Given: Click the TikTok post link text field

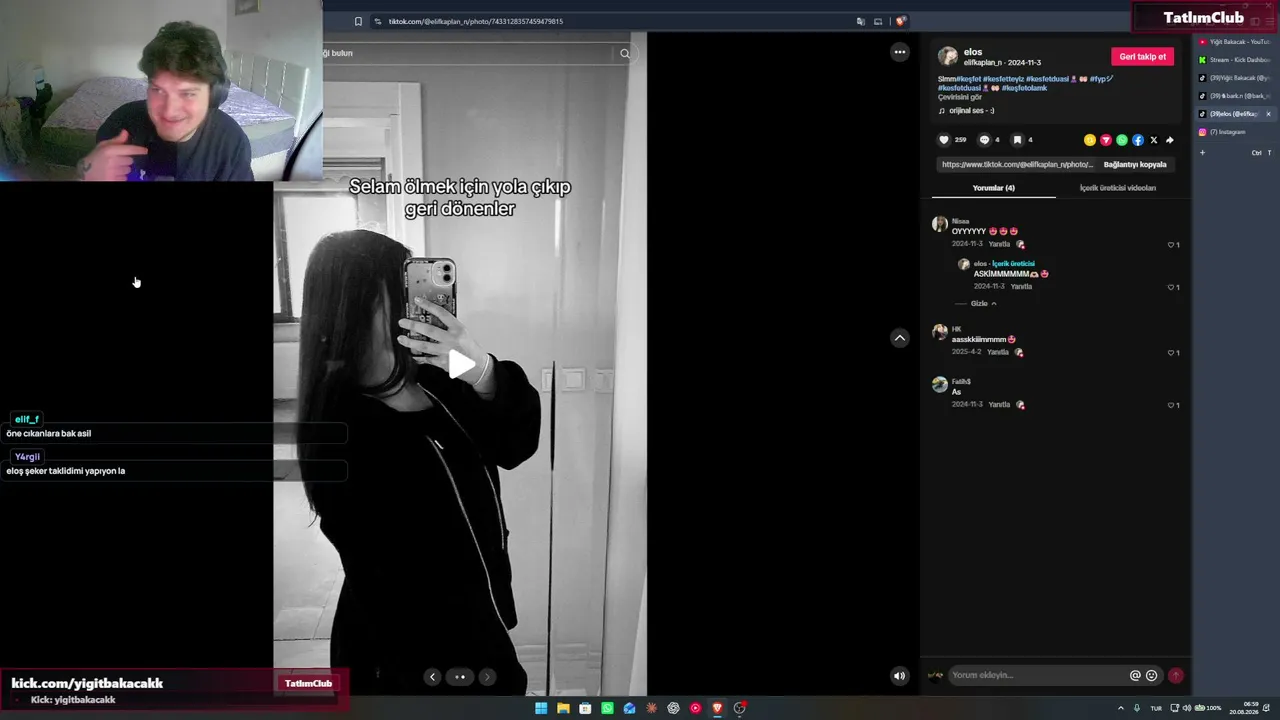Looking at the screenshot, I should [1017, 164].
